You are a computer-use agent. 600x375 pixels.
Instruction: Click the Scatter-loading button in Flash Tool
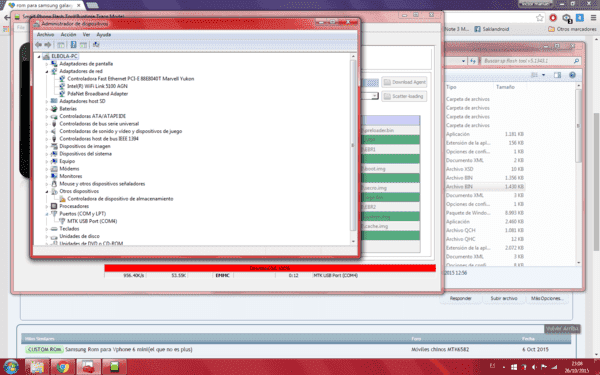click(x=404, y=96)
